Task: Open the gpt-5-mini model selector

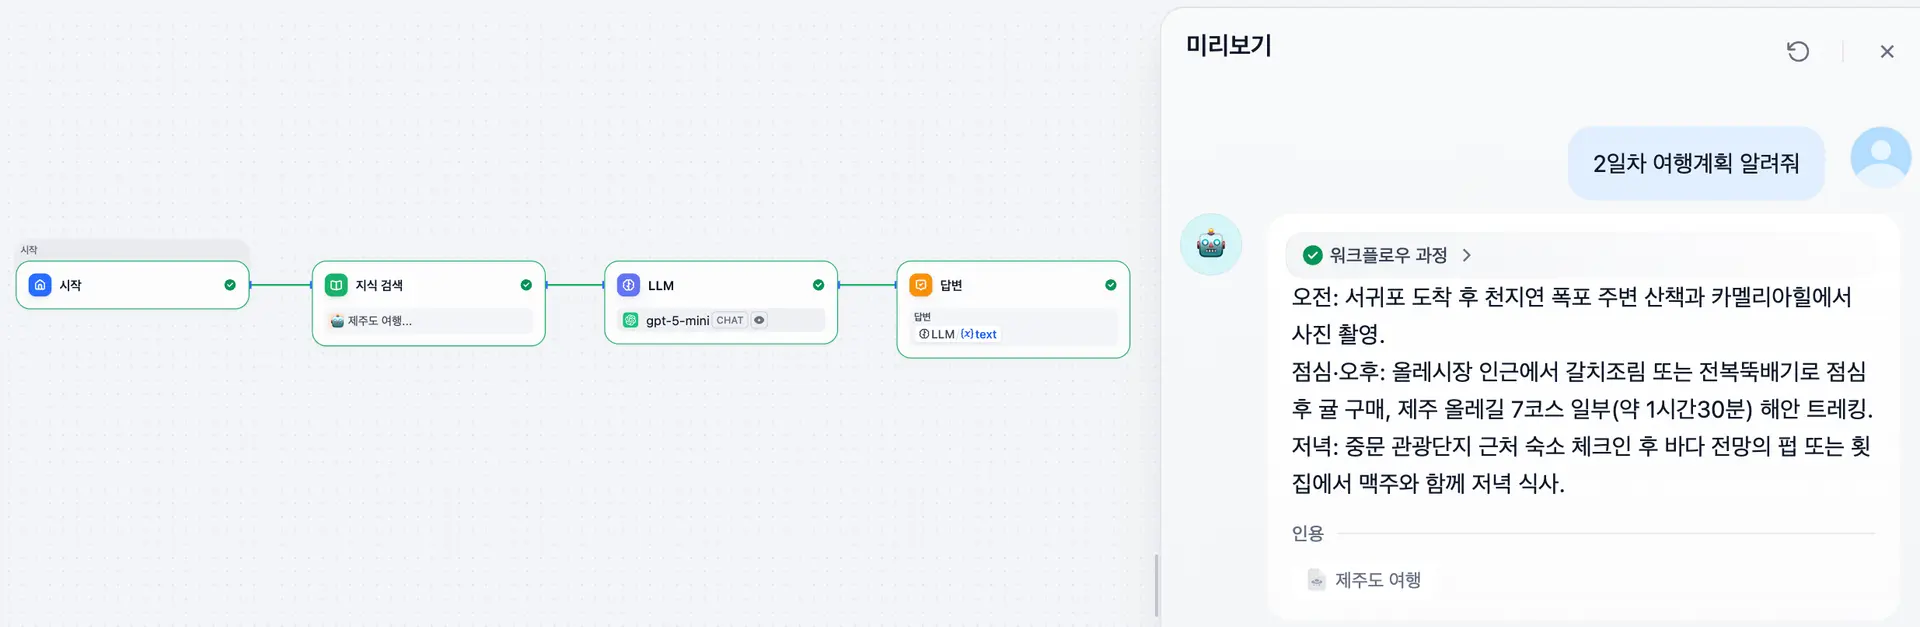Action: 677,320
